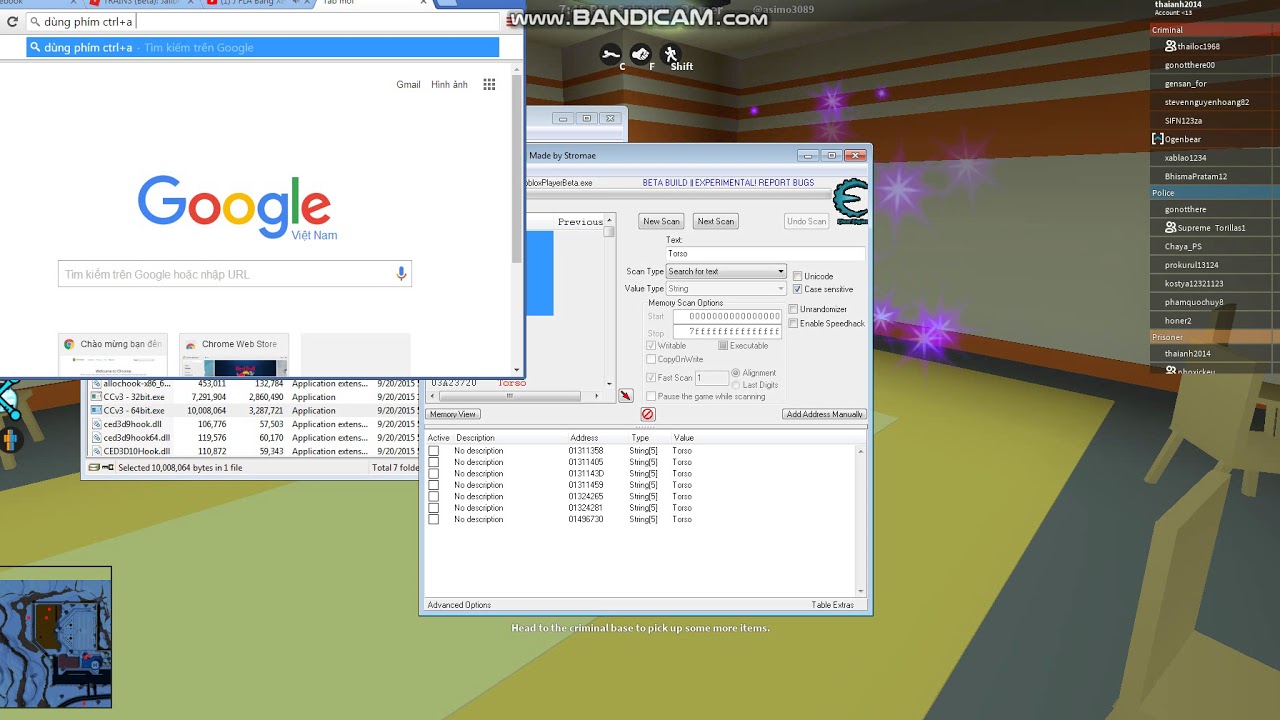Open the Chrome Web Store thumbnail
This screenshot has width=1280, height=720.
click(x=234, y=355)
